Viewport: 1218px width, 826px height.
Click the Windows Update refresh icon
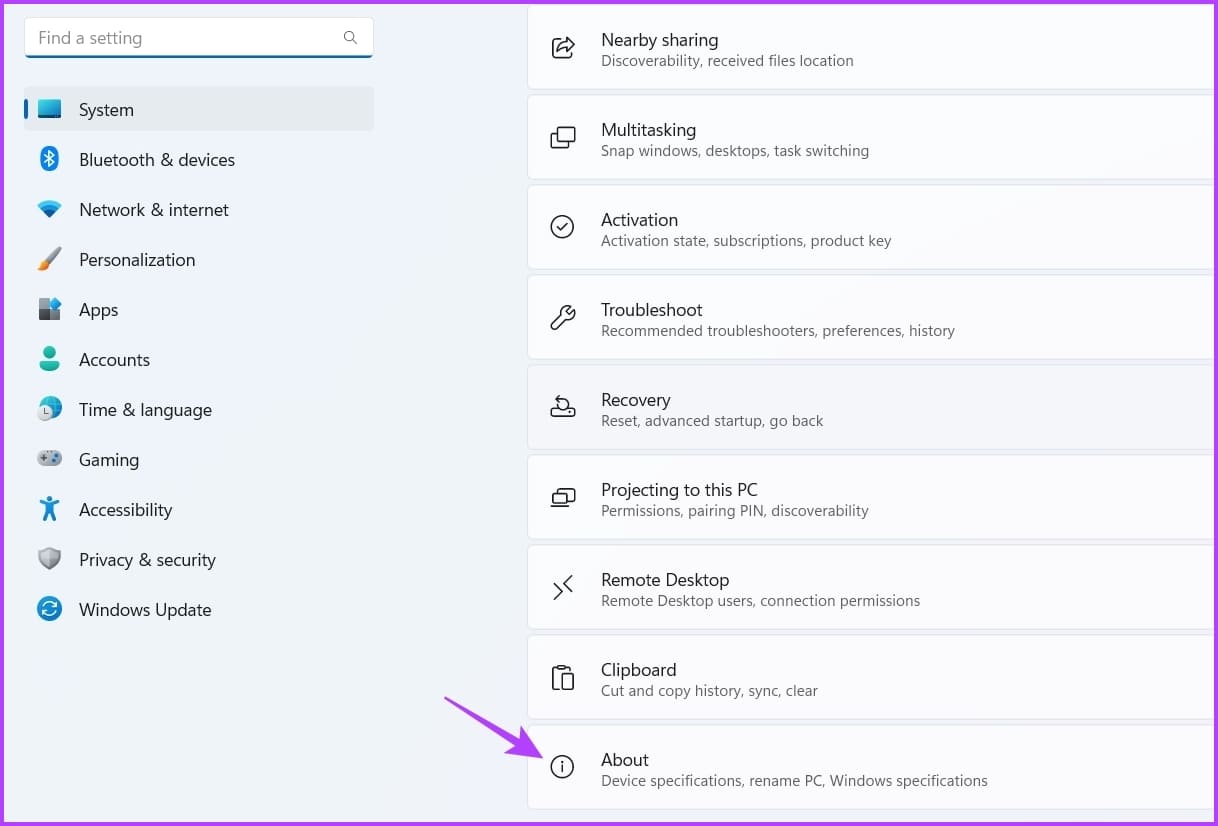coord(50,609)
